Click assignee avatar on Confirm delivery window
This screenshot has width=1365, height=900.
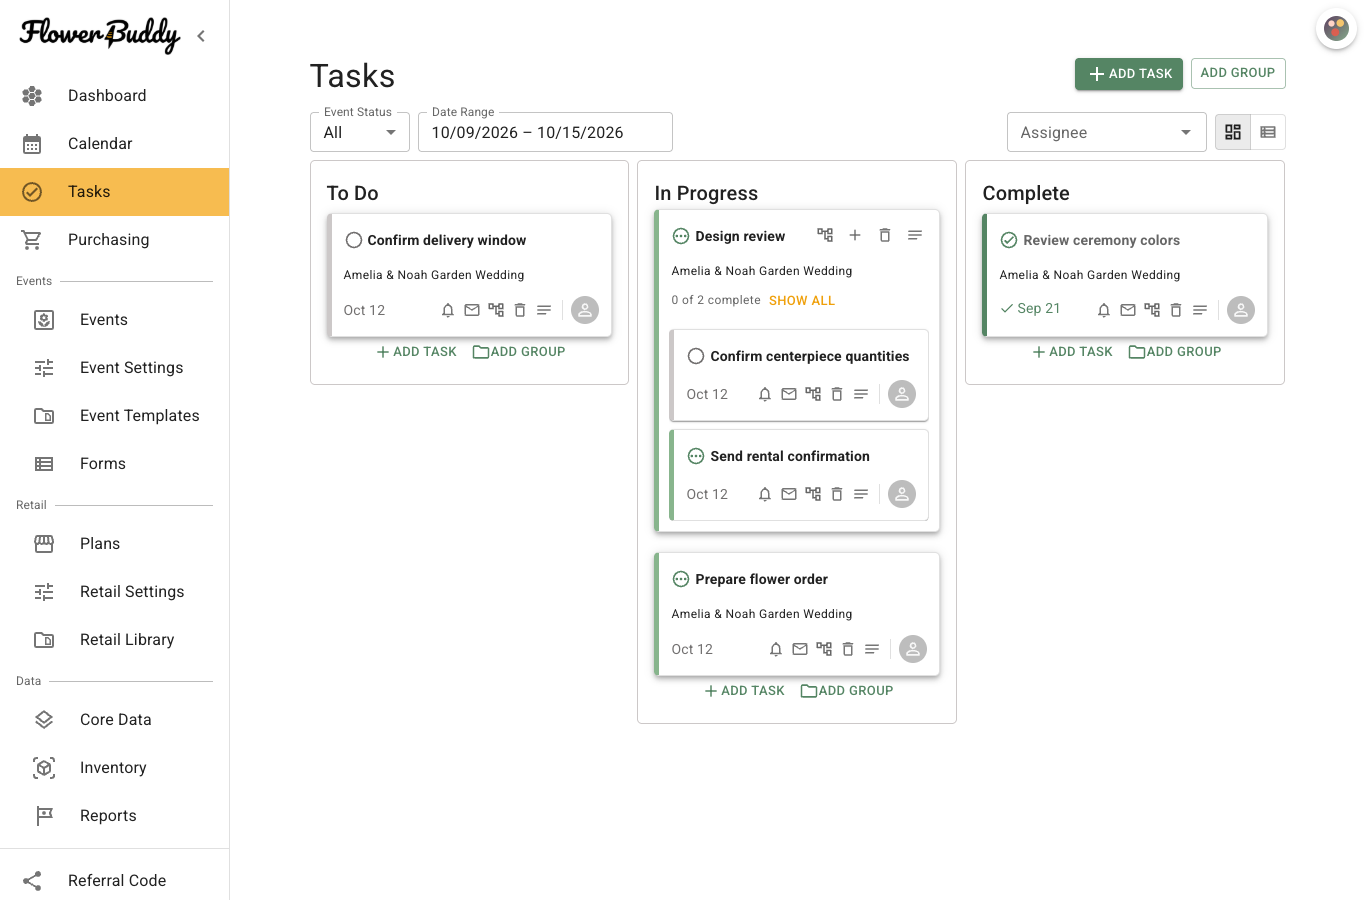(x=585, y=310)
